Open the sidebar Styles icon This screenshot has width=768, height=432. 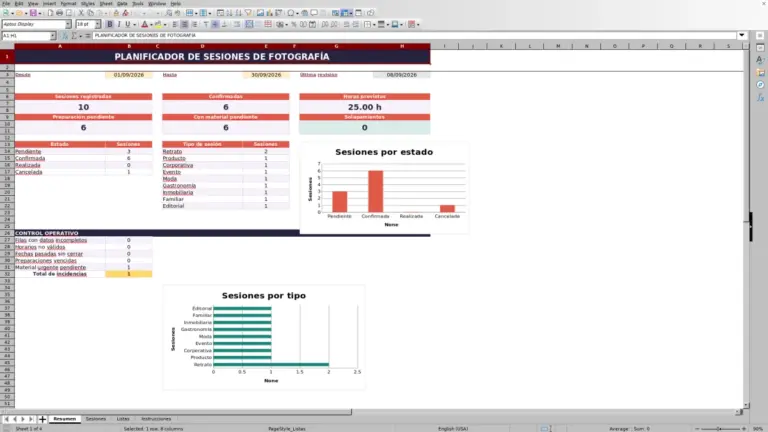(x=760, y=60)
